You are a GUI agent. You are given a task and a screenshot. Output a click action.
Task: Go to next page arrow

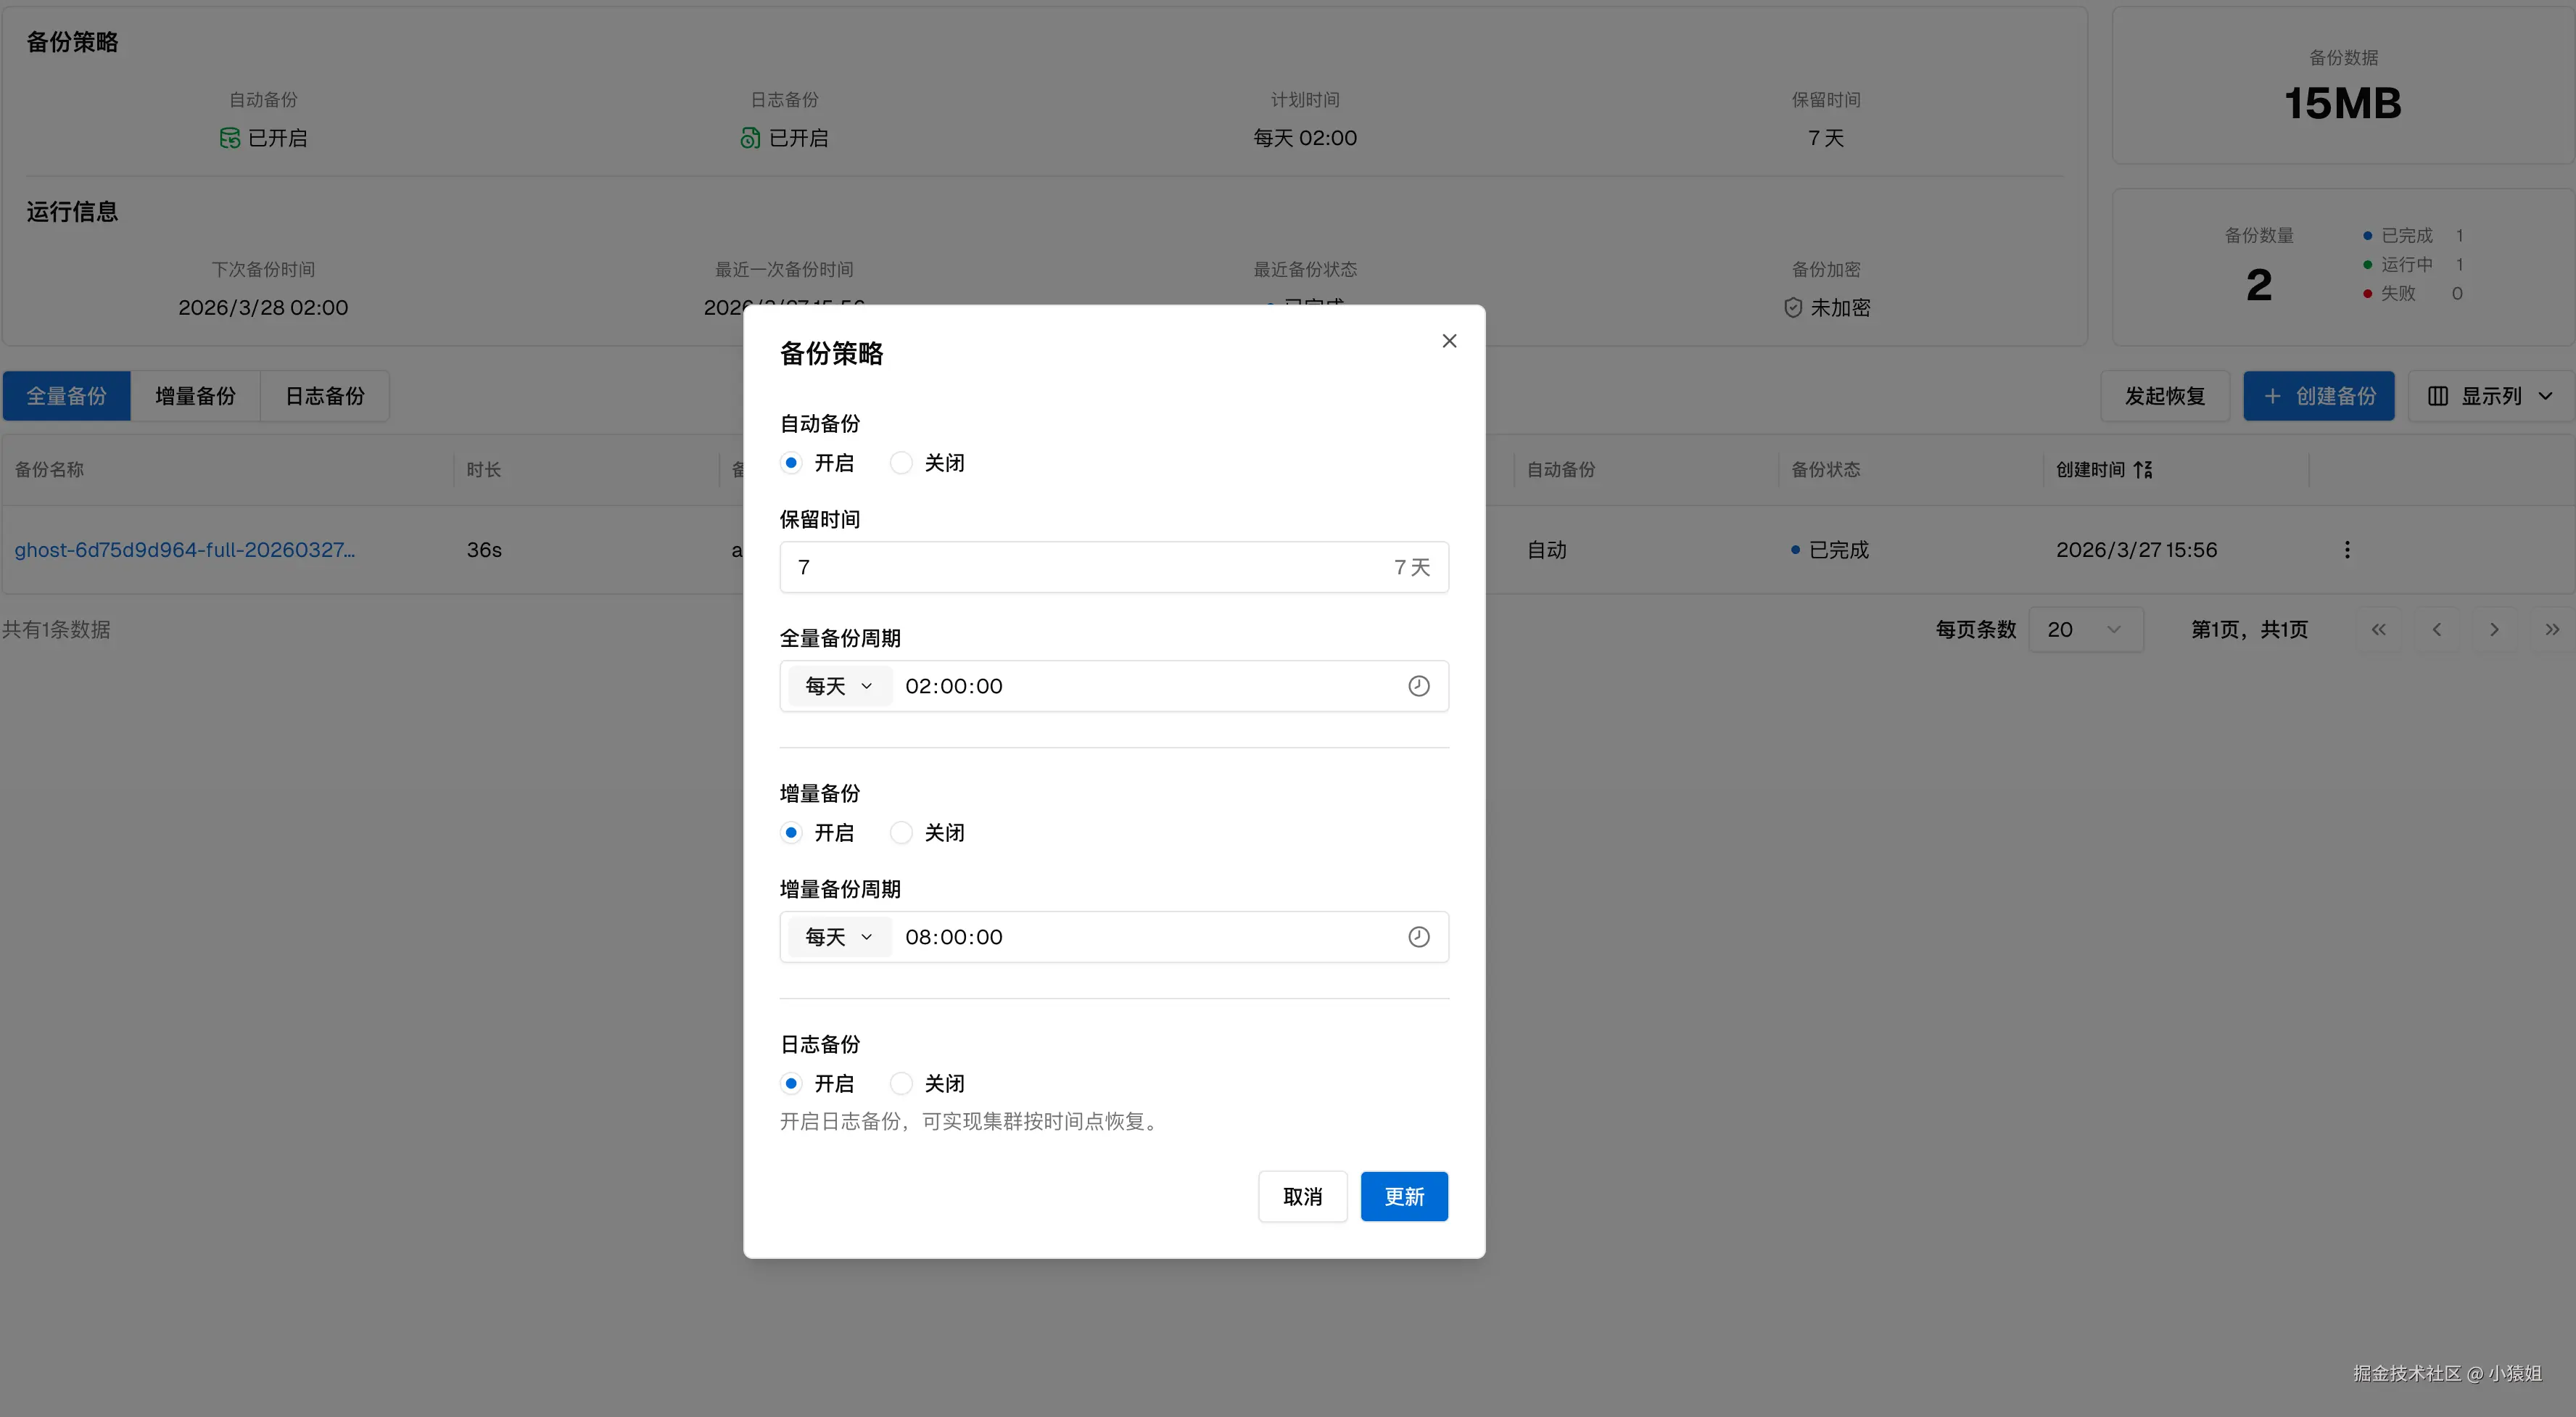click(x=2494, y=630)
